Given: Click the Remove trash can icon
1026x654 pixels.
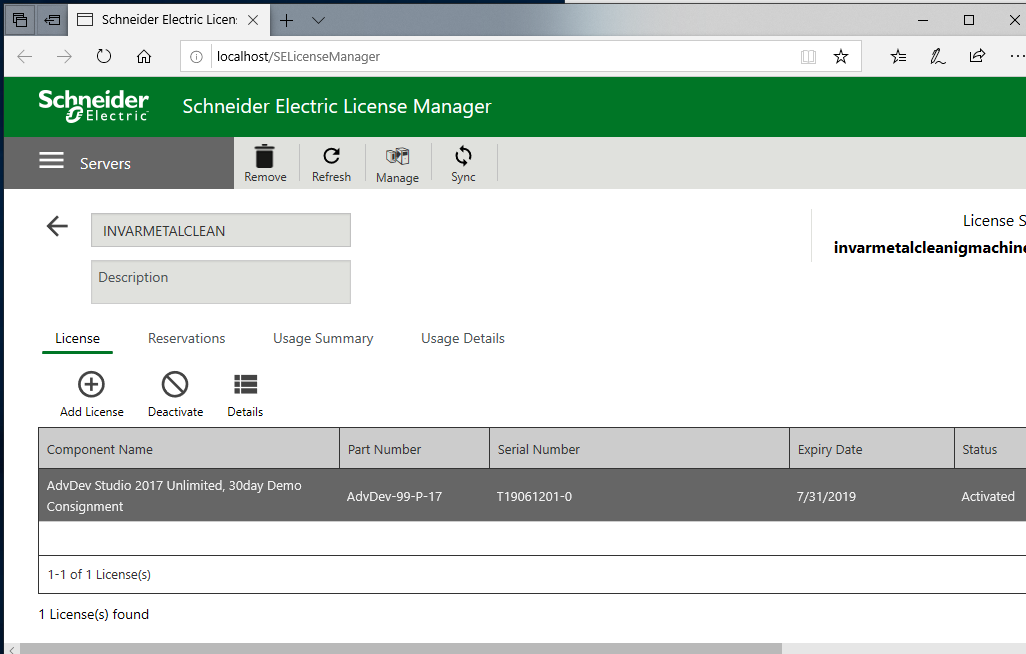Looking at the screenshot, I should point(264,156).
